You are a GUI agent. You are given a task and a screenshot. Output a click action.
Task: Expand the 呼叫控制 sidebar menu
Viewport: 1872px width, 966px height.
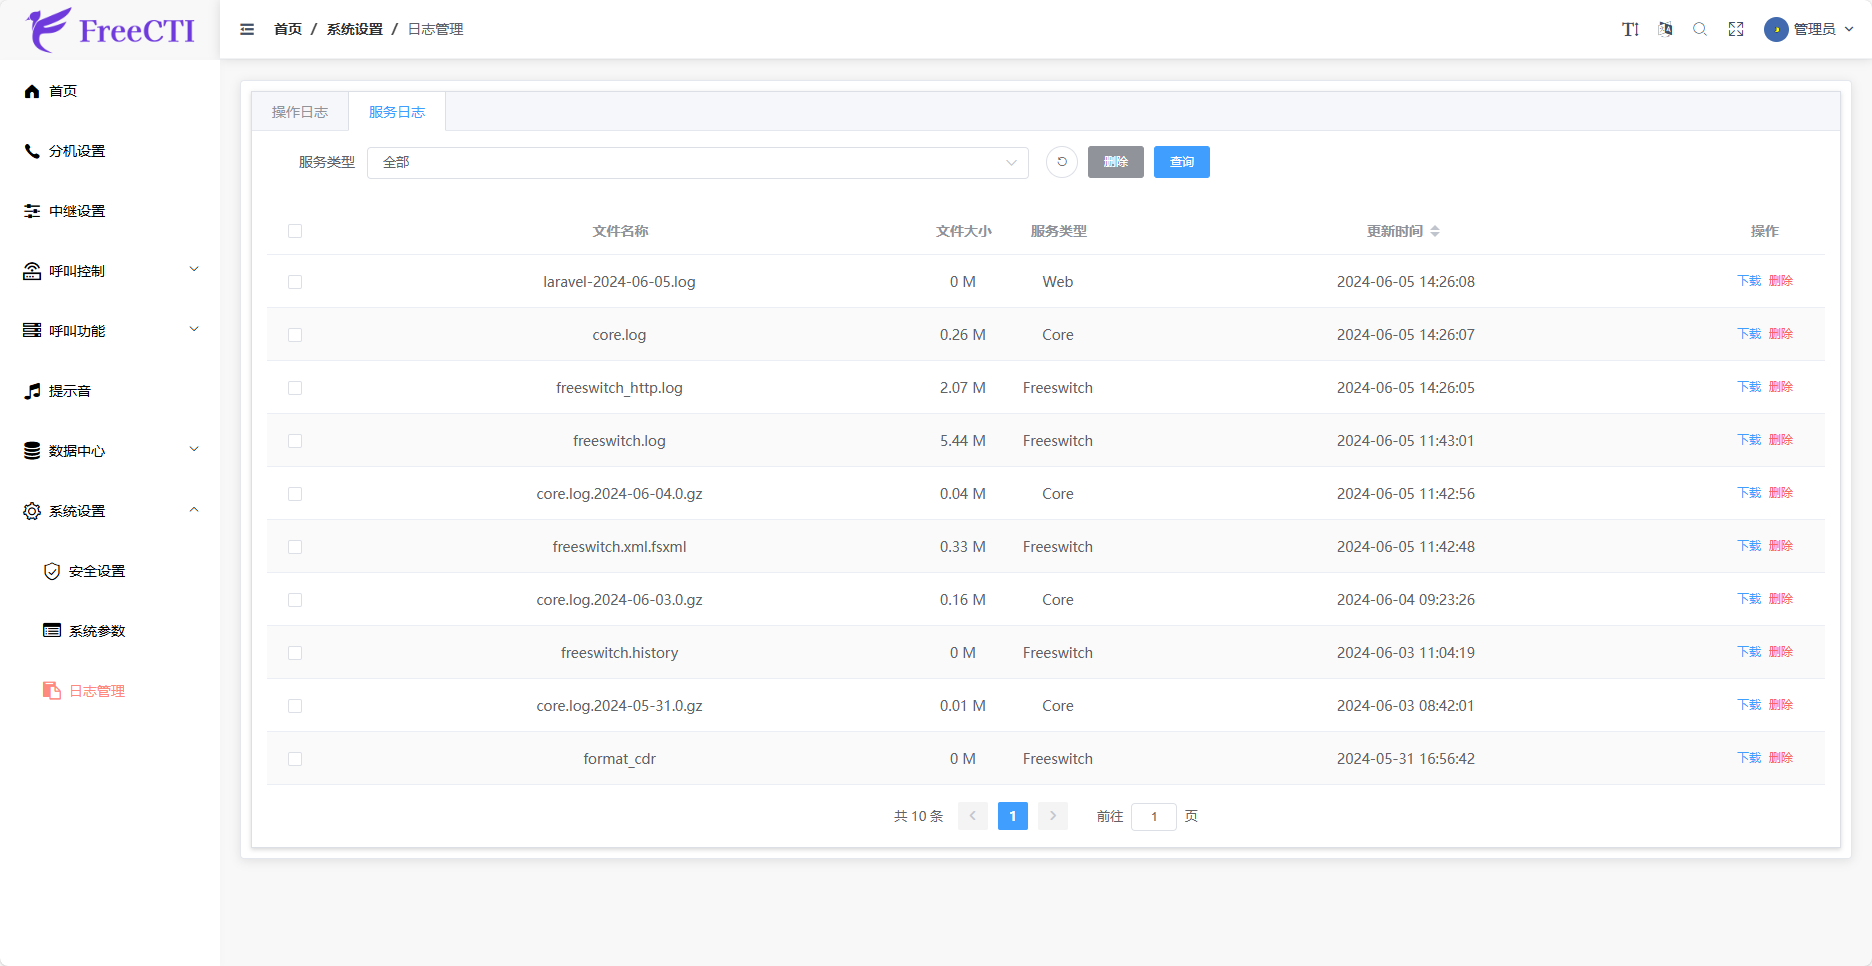(x=110, y=271)
